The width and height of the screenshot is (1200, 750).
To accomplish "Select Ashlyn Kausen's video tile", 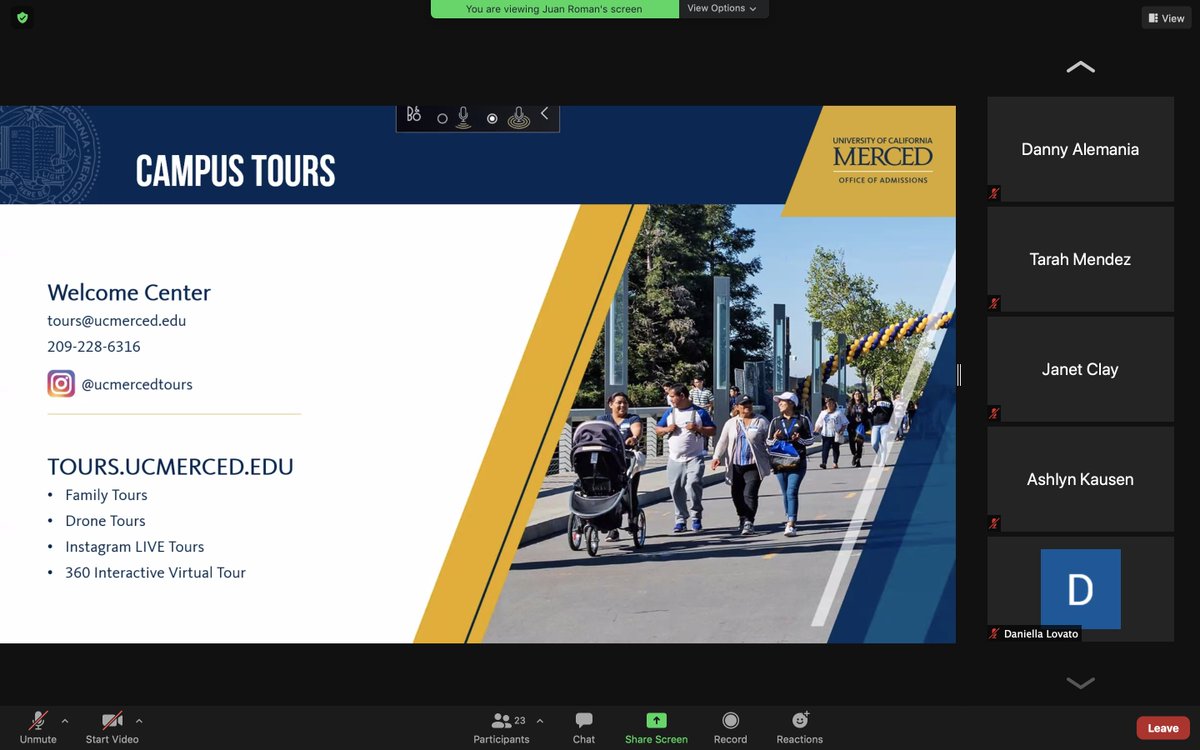I will 1080,479.
